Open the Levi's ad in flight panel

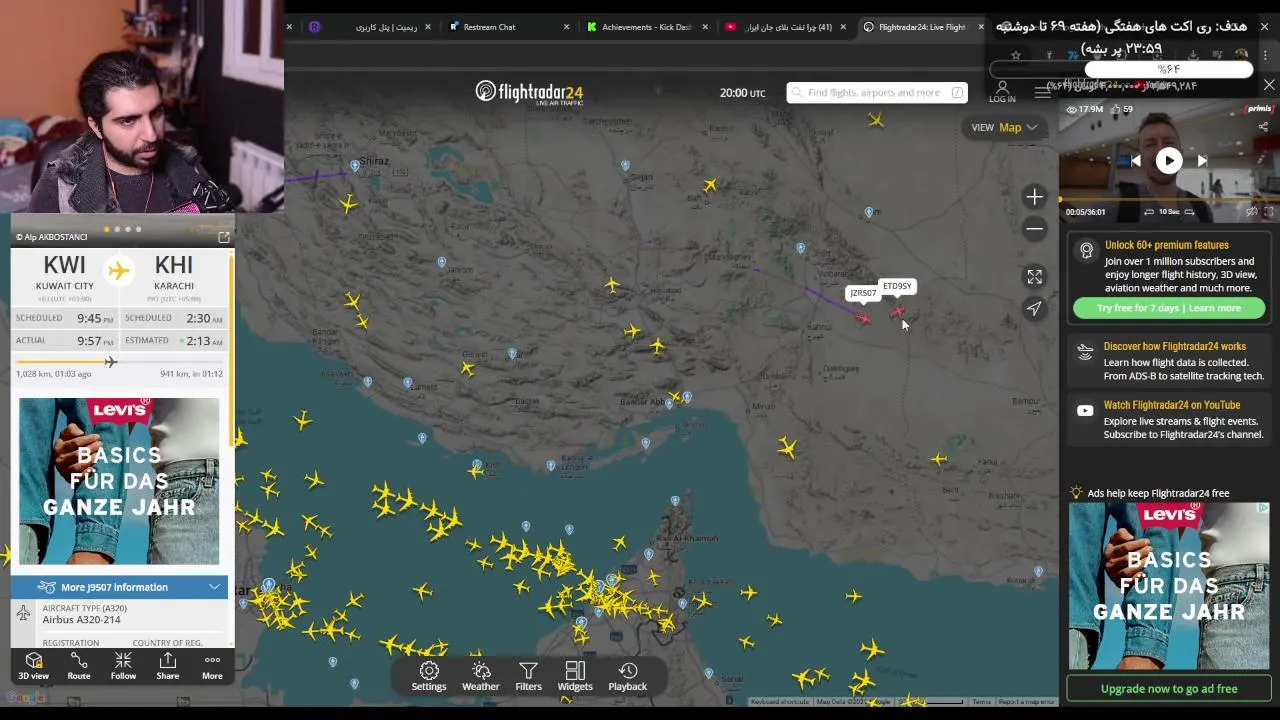coord(119,481)
